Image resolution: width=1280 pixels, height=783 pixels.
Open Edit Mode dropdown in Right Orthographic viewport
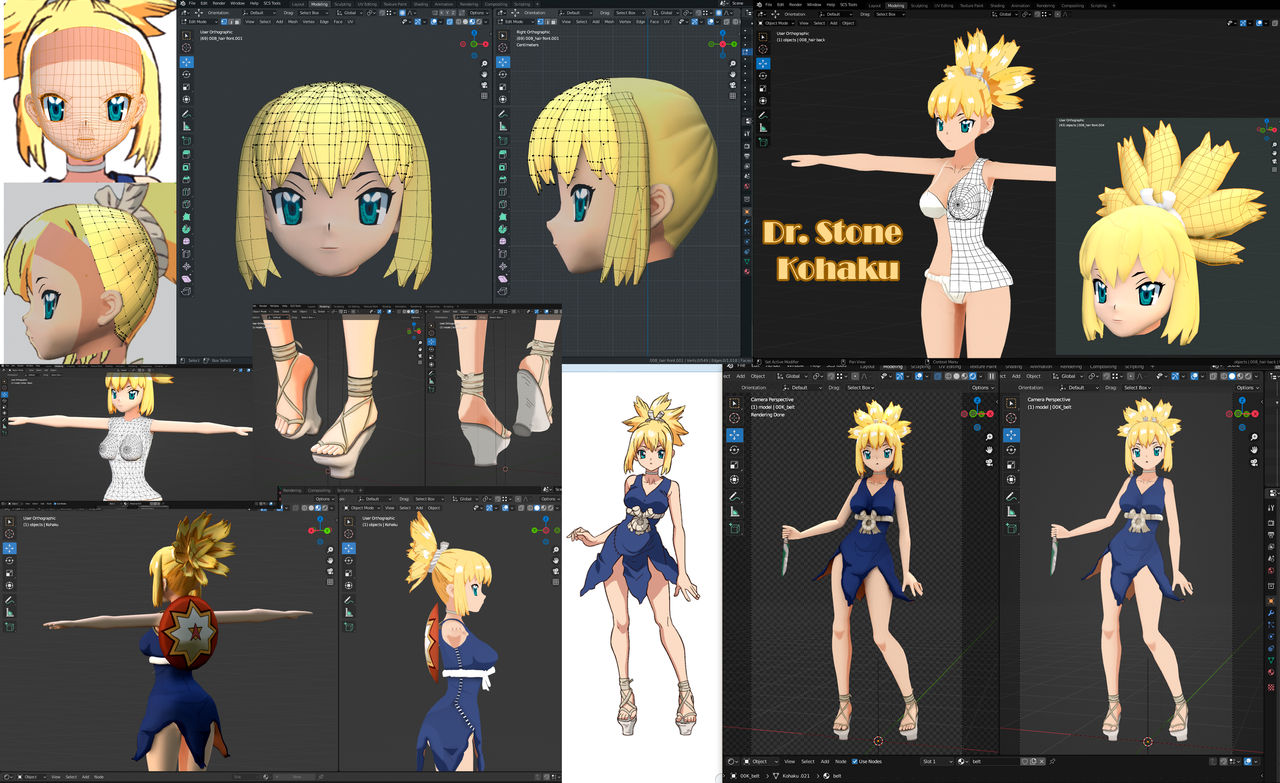(514, 20)
